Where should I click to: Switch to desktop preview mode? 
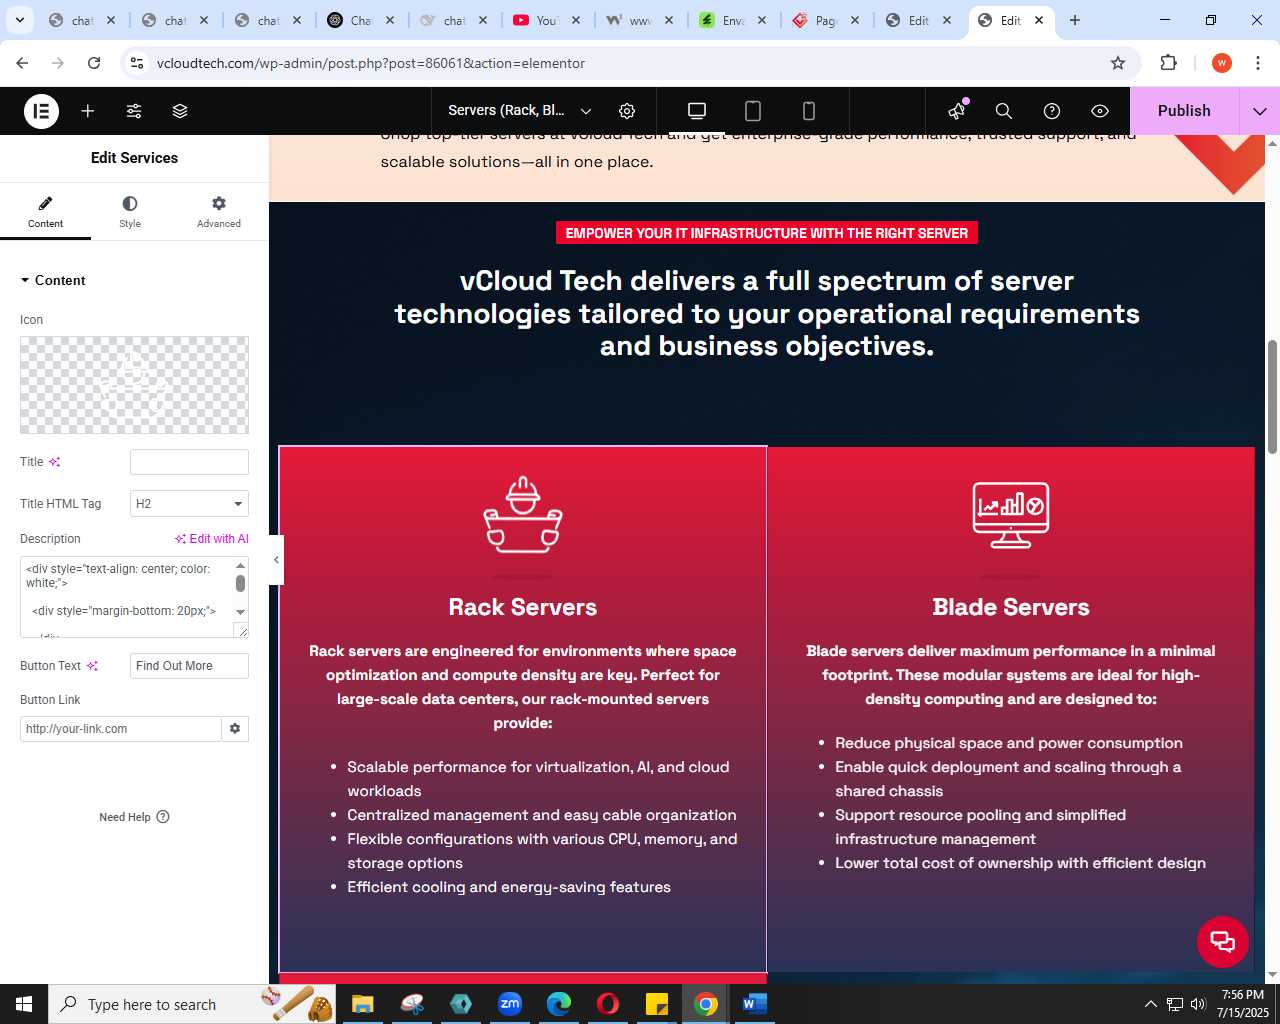[697, 111]
